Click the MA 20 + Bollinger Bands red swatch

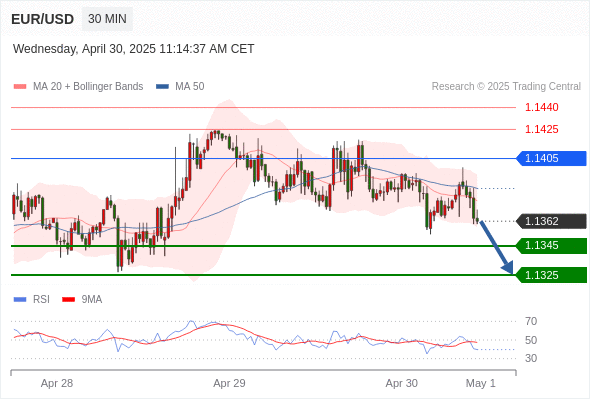tap(20, 87)
